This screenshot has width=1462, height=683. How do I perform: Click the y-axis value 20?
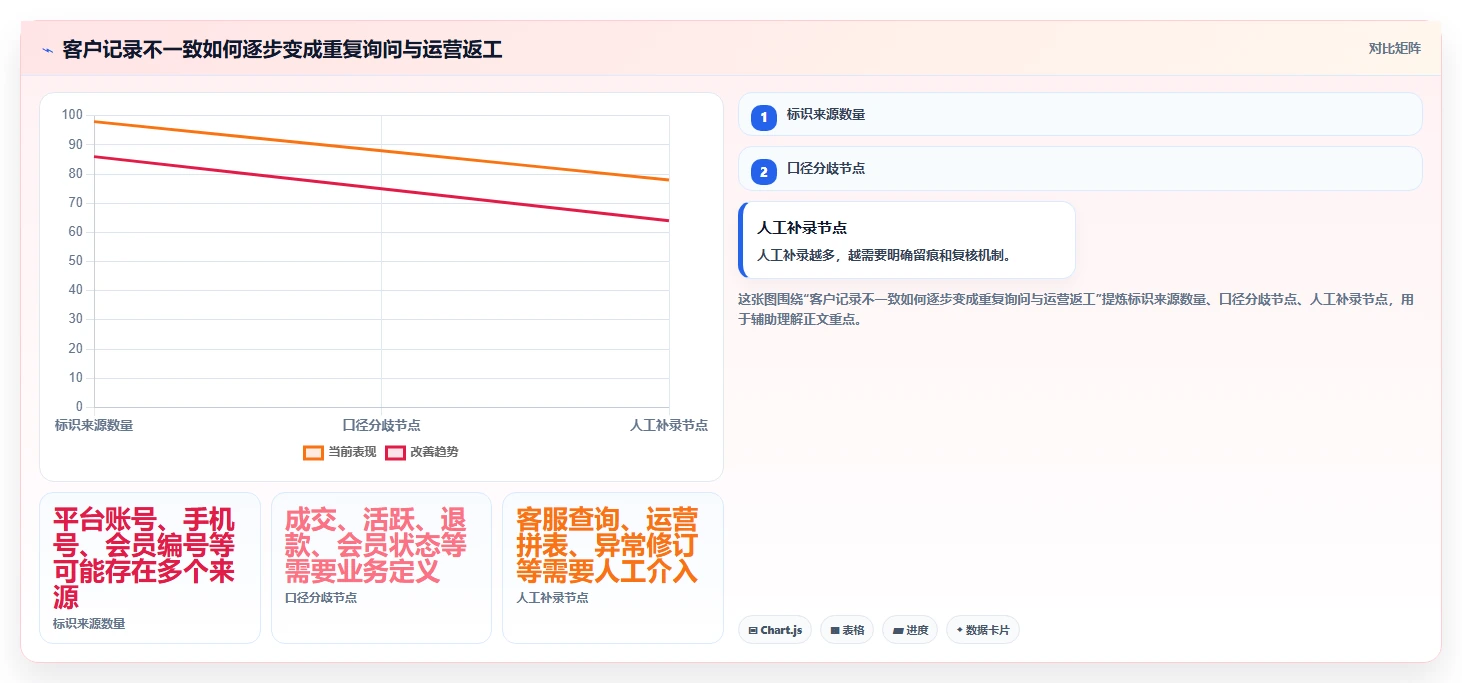pos(76,349)
